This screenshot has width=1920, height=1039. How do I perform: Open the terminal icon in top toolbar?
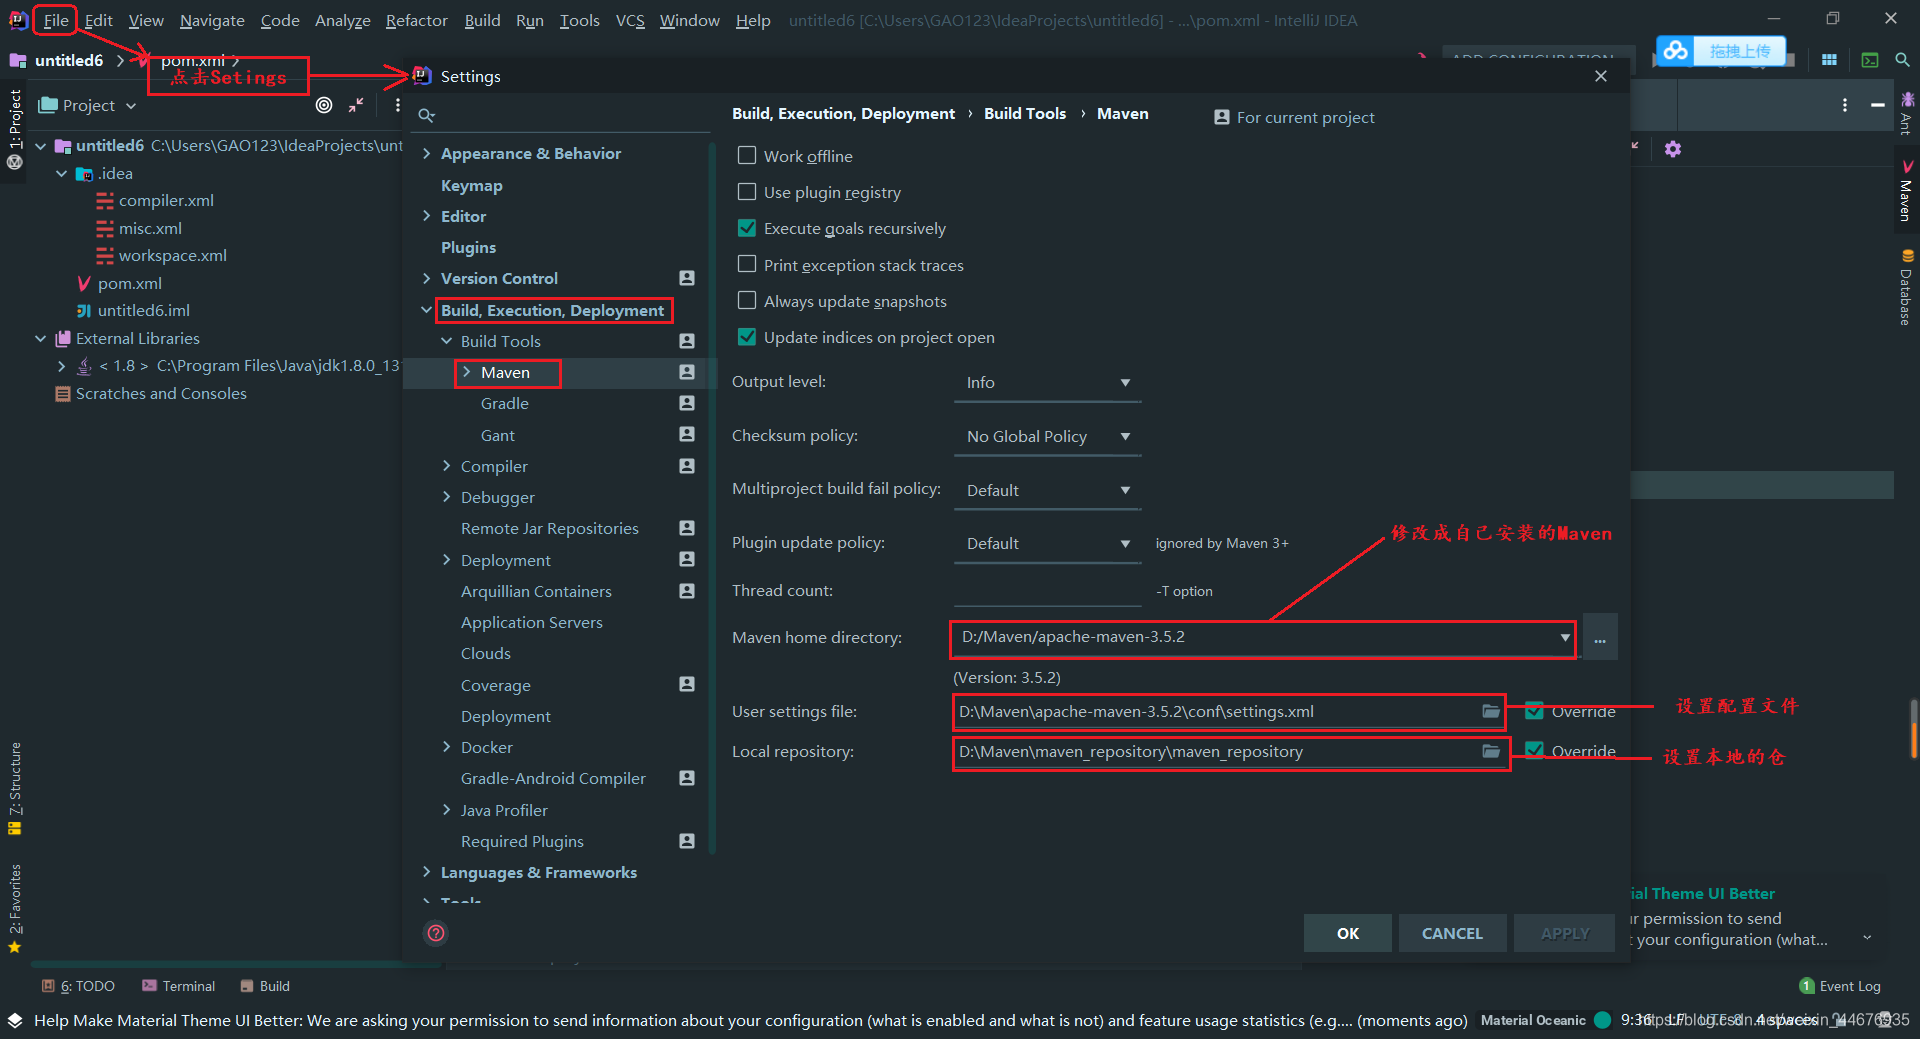(1869, 60)
